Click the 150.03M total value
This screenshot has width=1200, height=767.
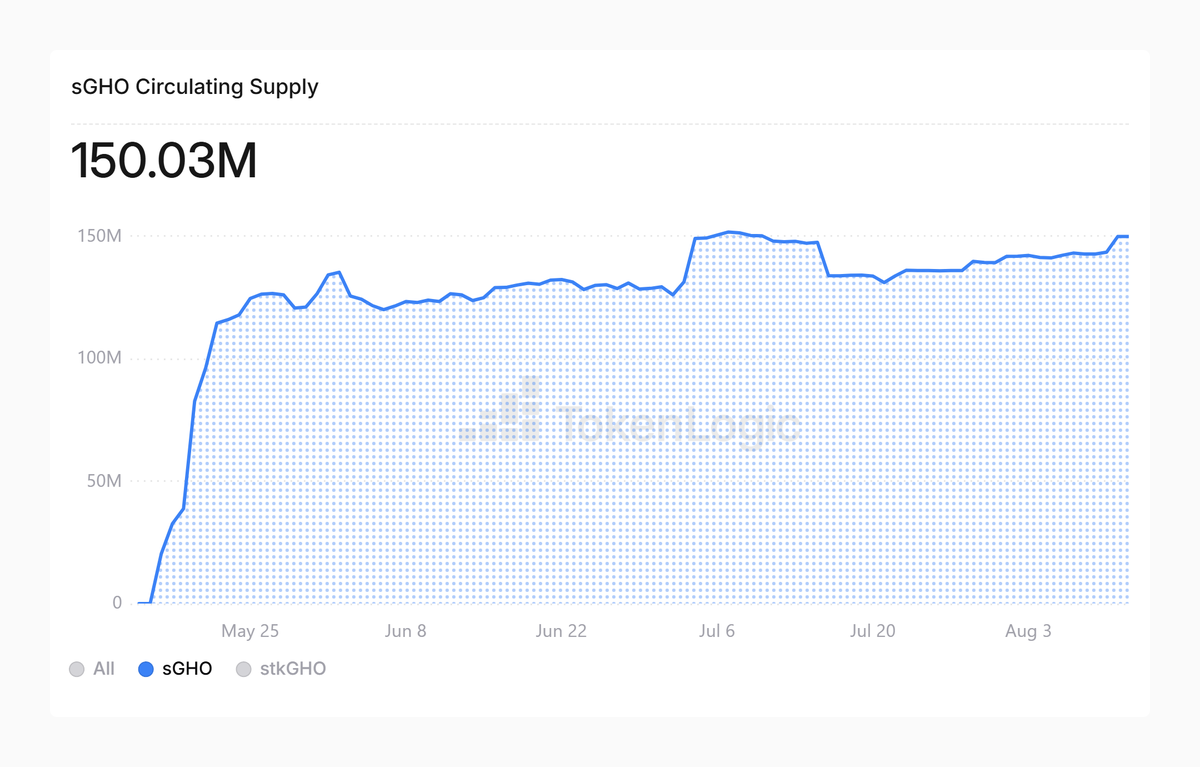coord(164,162)
